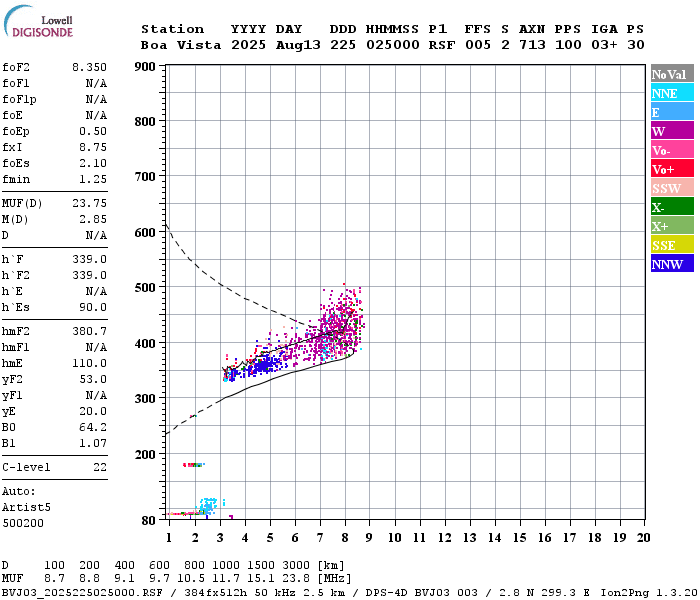This screenshot has width=700, height=600.
Task: Choose the red Vo+ legend swatch
Action: click(x=671, y=169)
